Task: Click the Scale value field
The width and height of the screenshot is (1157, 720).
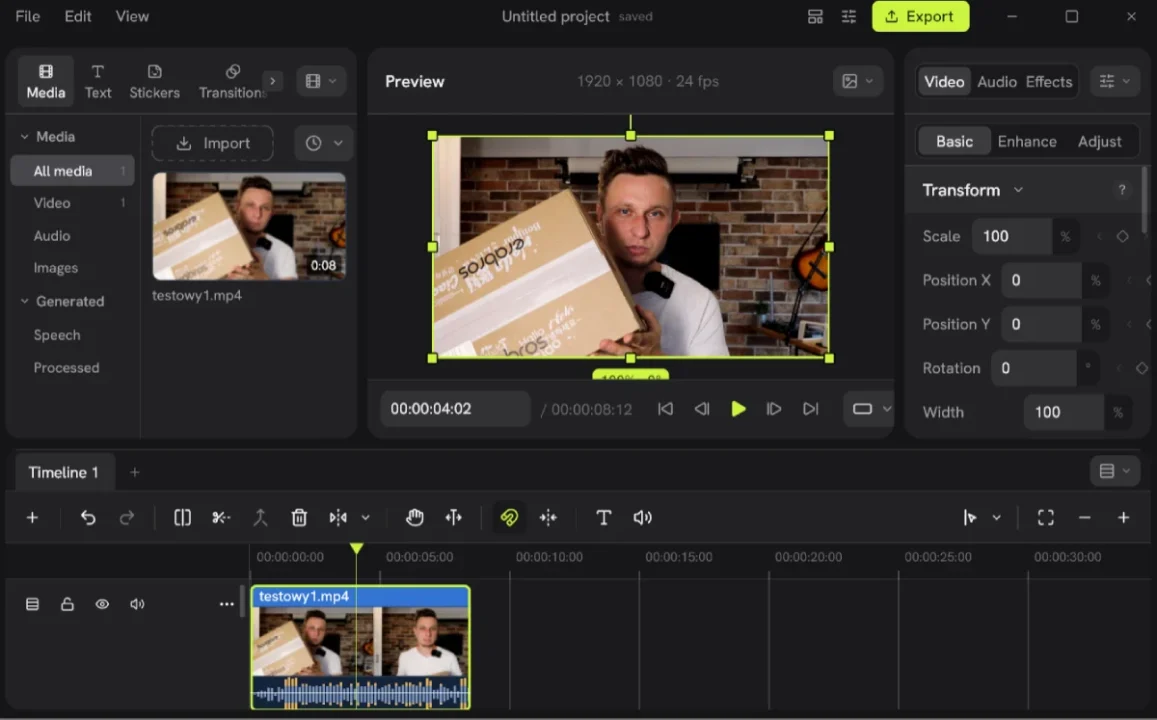Action: click(x=1012, y=236)
